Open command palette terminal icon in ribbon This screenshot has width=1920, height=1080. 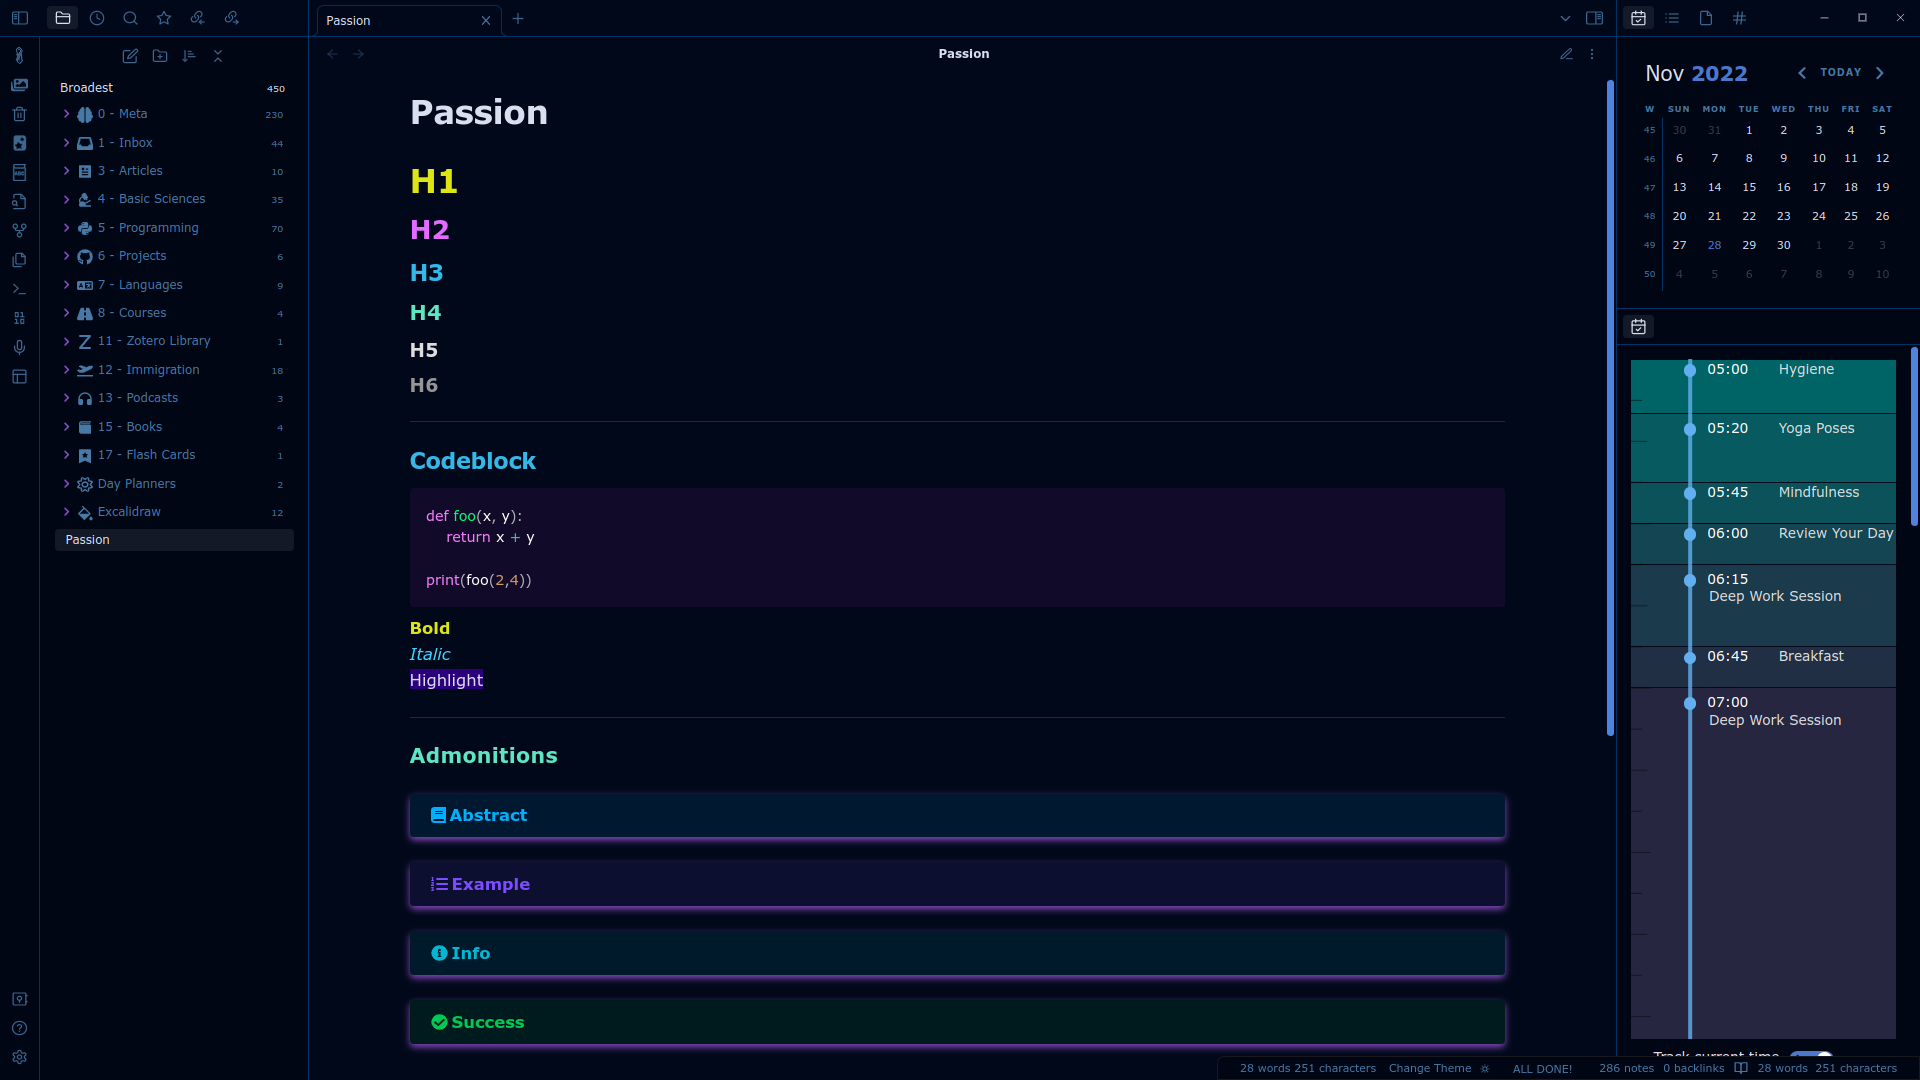19,289
